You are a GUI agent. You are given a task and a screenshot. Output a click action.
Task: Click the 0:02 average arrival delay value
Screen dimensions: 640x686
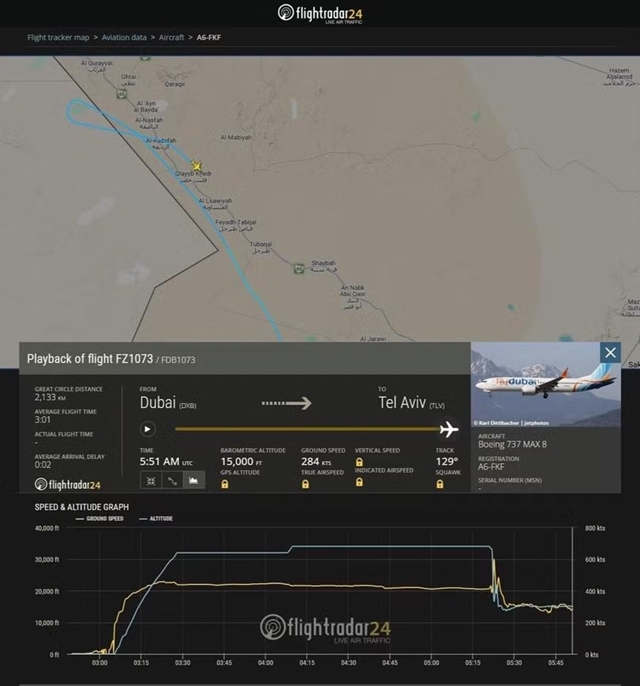pos(43,465)
